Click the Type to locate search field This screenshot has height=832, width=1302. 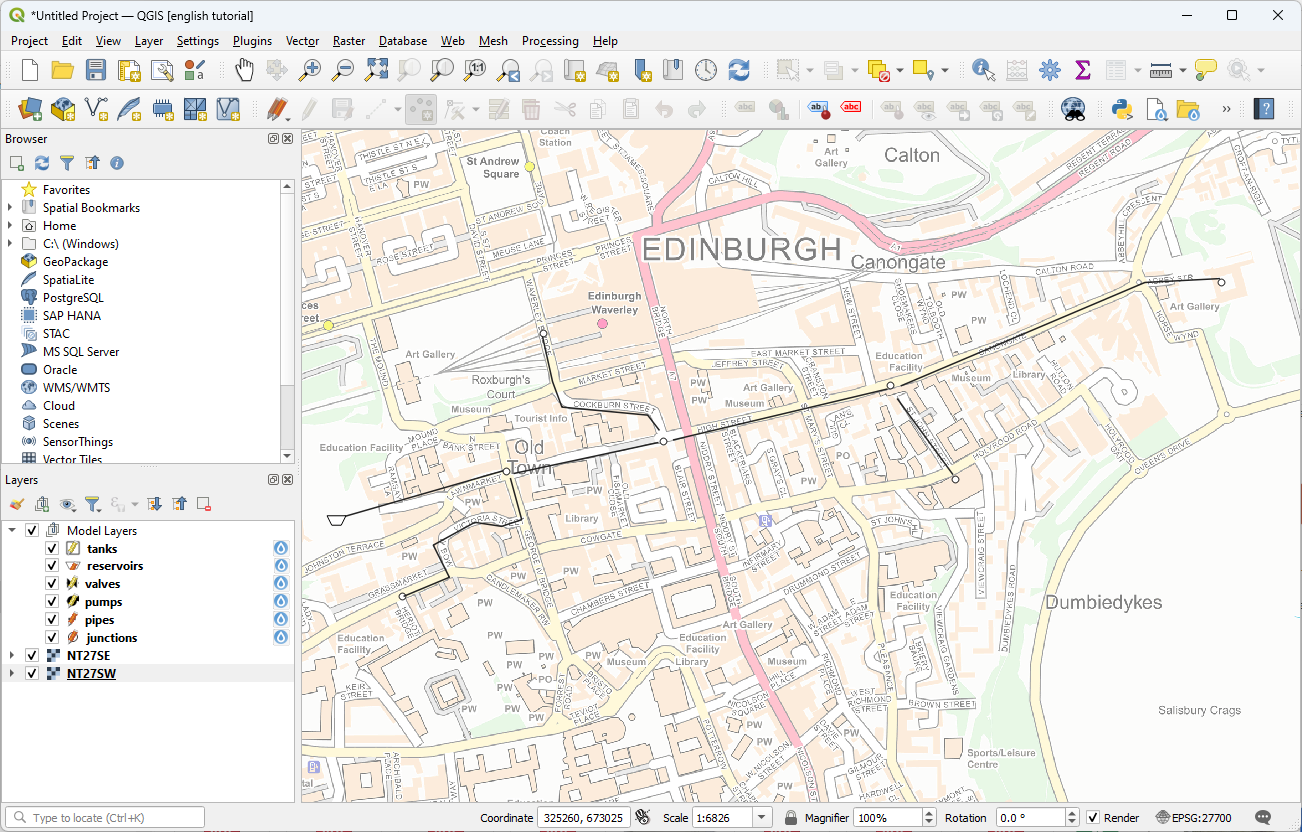pyautogui.click(x=110, y=818)
